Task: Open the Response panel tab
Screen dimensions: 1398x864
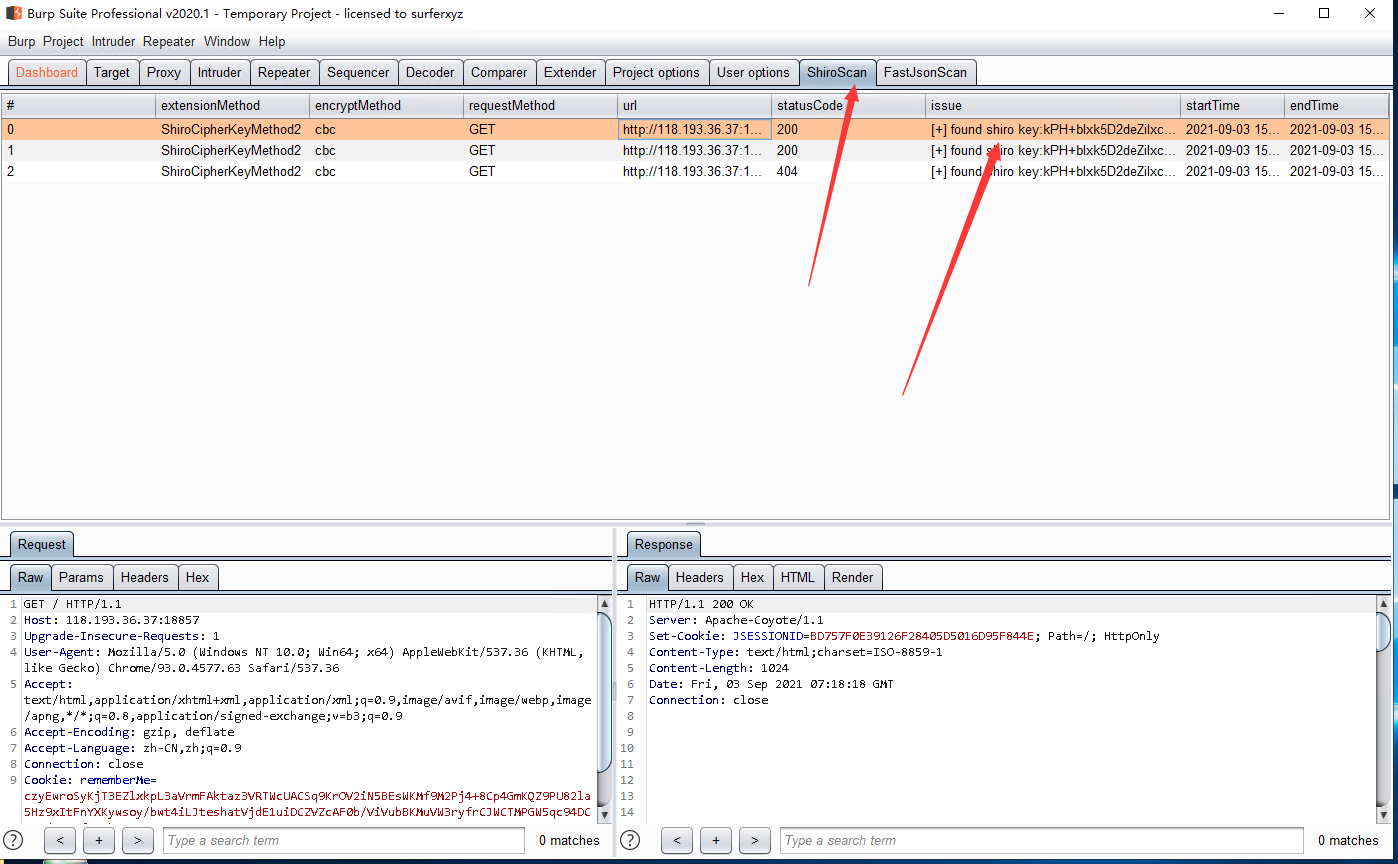Action: tap(664, 544)
